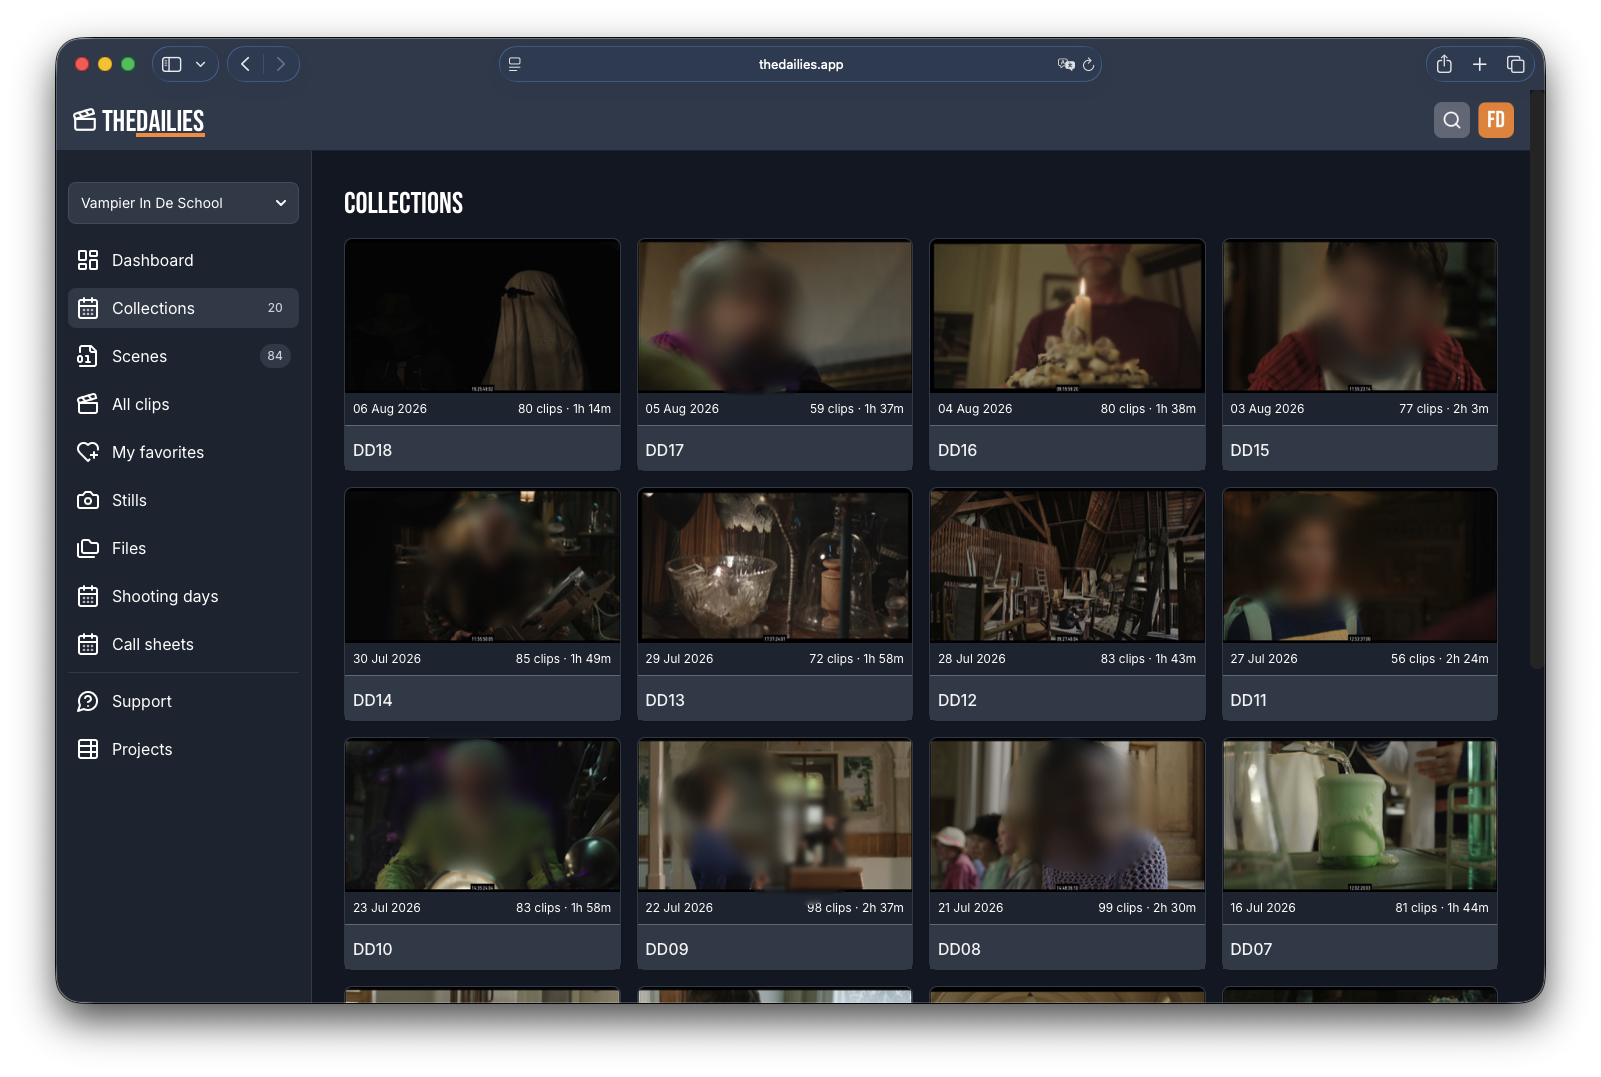This screenshot has height=1077, width=1601.
Task: Click the 27 Jul 2026 date
Action: (x=1264, y=659)
